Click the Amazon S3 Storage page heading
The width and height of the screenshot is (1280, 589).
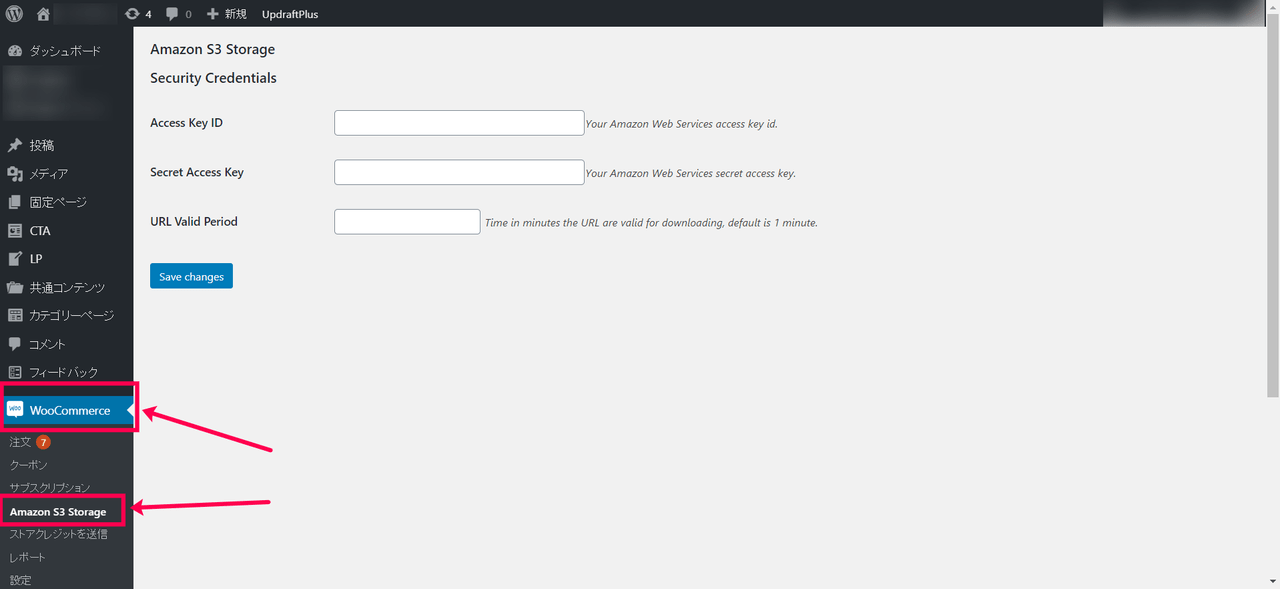pyautogui.click(x=212, y=49)
